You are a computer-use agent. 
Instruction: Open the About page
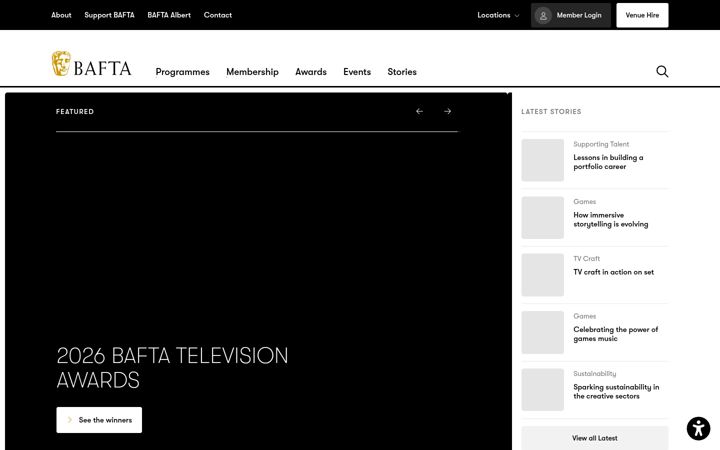coord(61,15)
